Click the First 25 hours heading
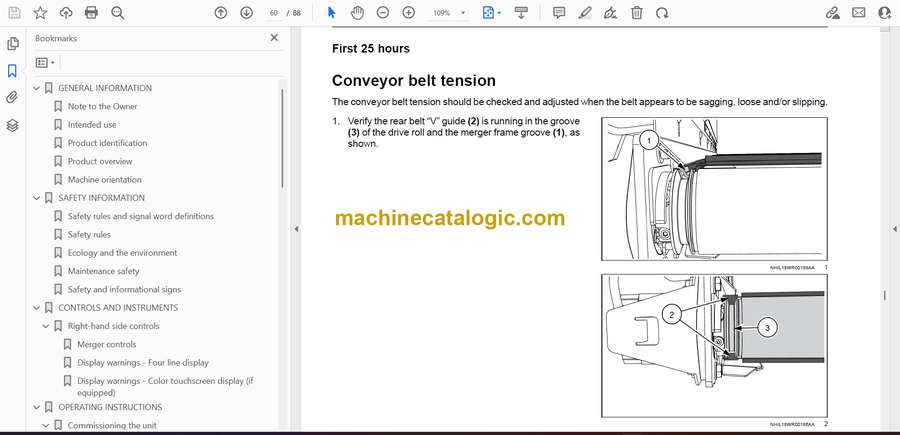900x435 pixels. 371,49
